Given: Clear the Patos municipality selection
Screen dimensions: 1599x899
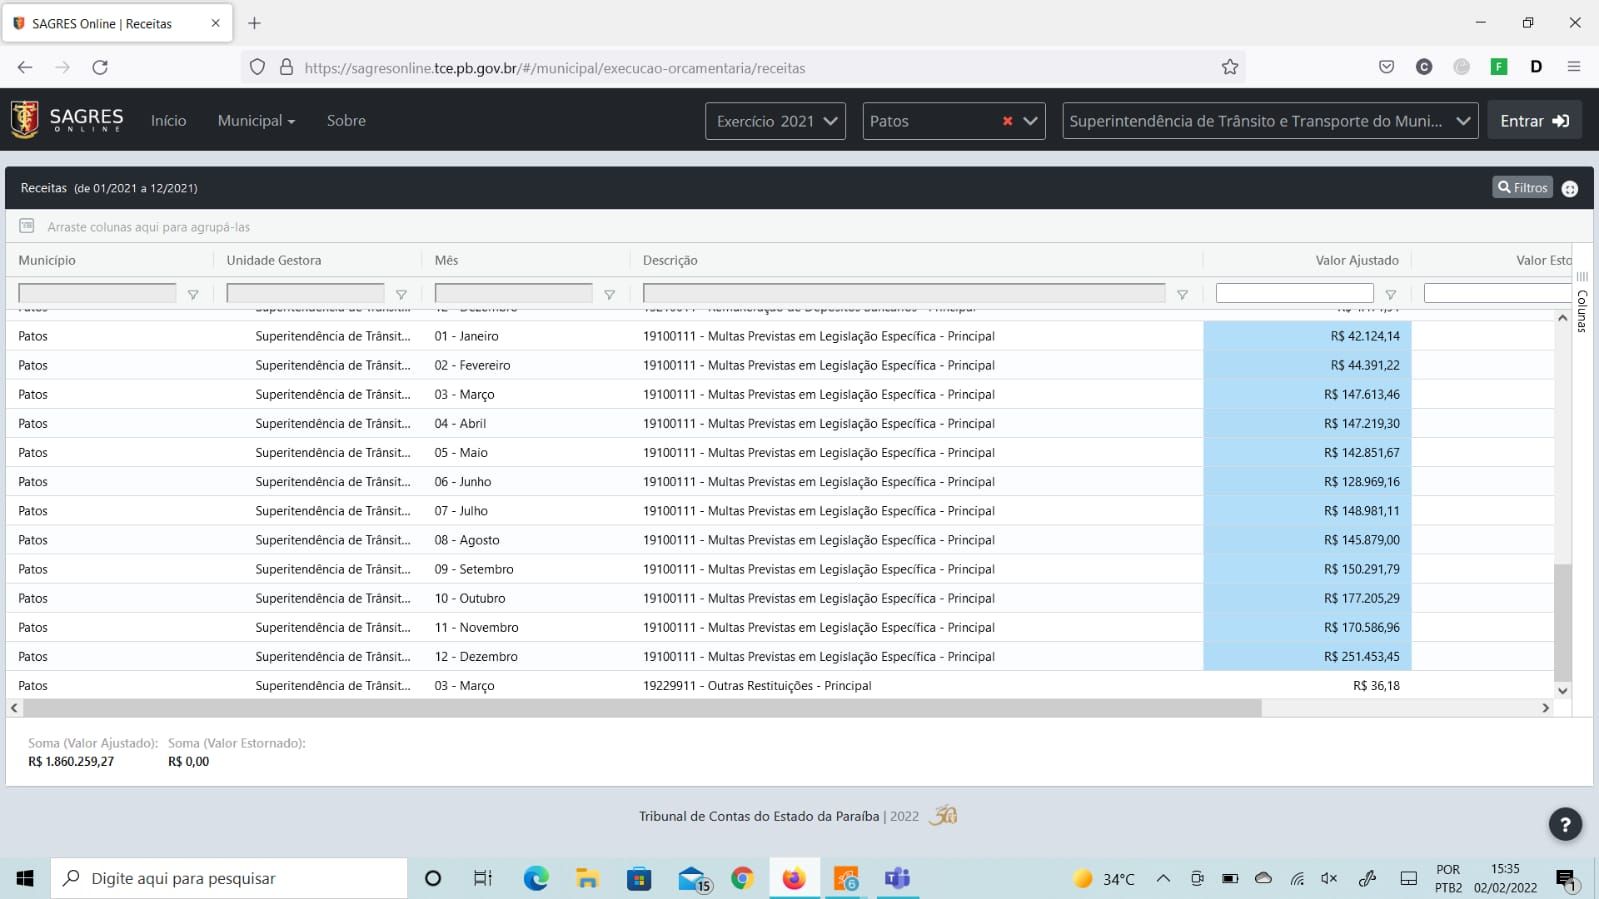Looking at the screenshot, I should [1008, 121].
